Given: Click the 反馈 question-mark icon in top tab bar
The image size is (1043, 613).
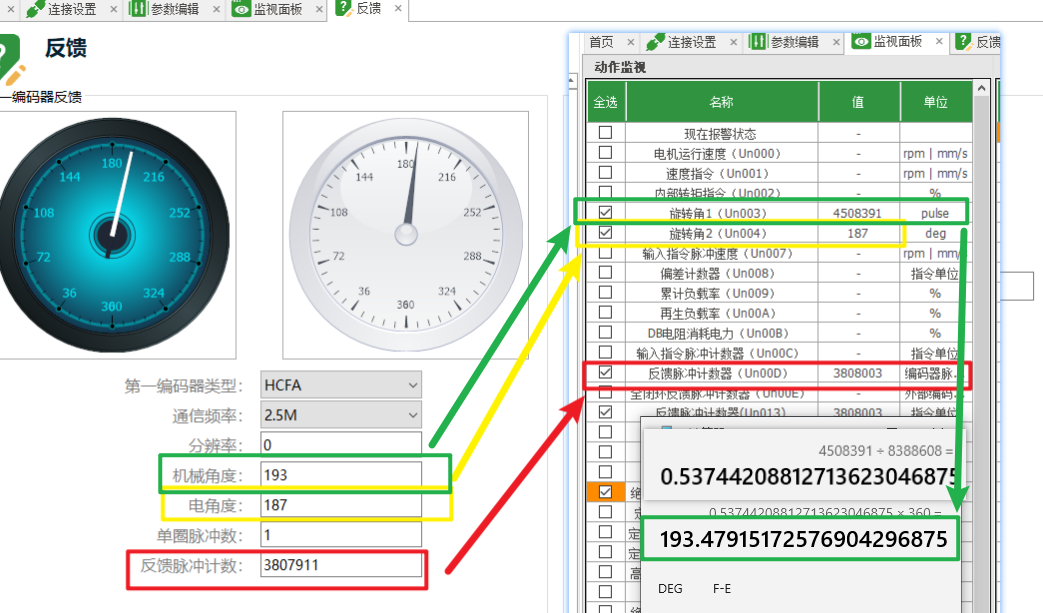Looking at the screenshot, I should tap(343, 9).
